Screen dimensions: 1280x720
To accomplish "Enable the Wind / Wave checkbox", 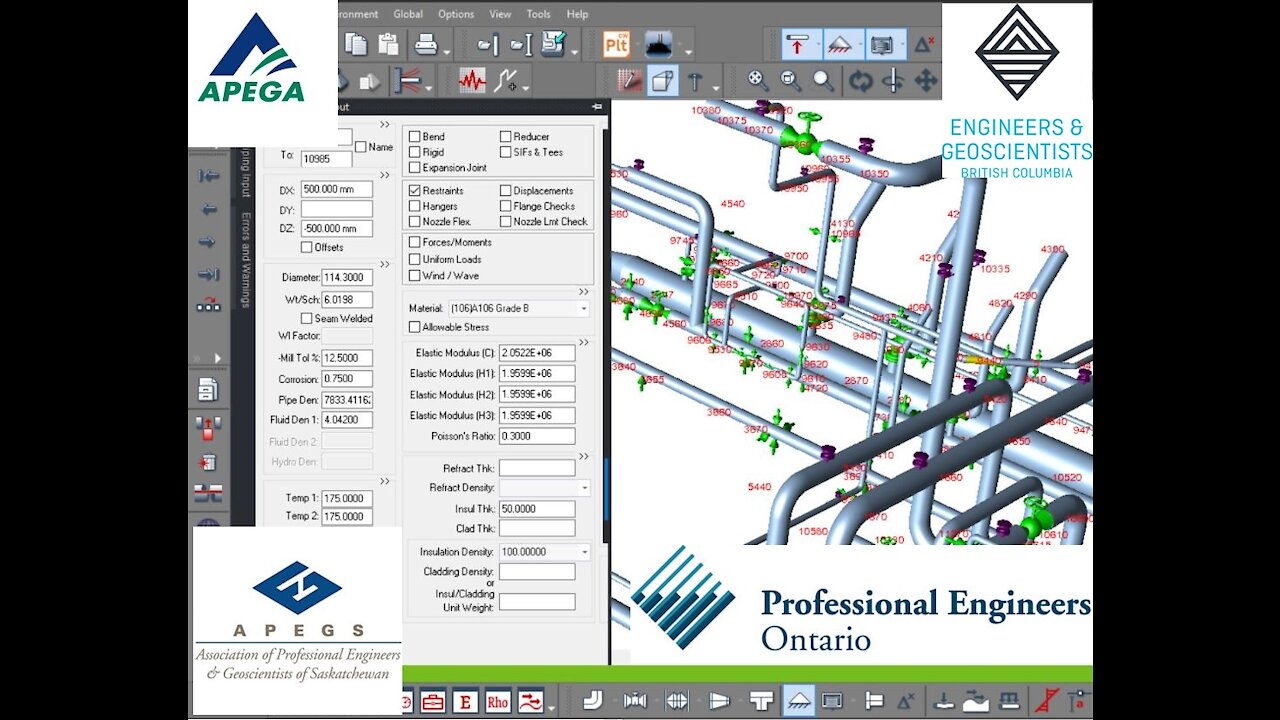I will 414,275.
